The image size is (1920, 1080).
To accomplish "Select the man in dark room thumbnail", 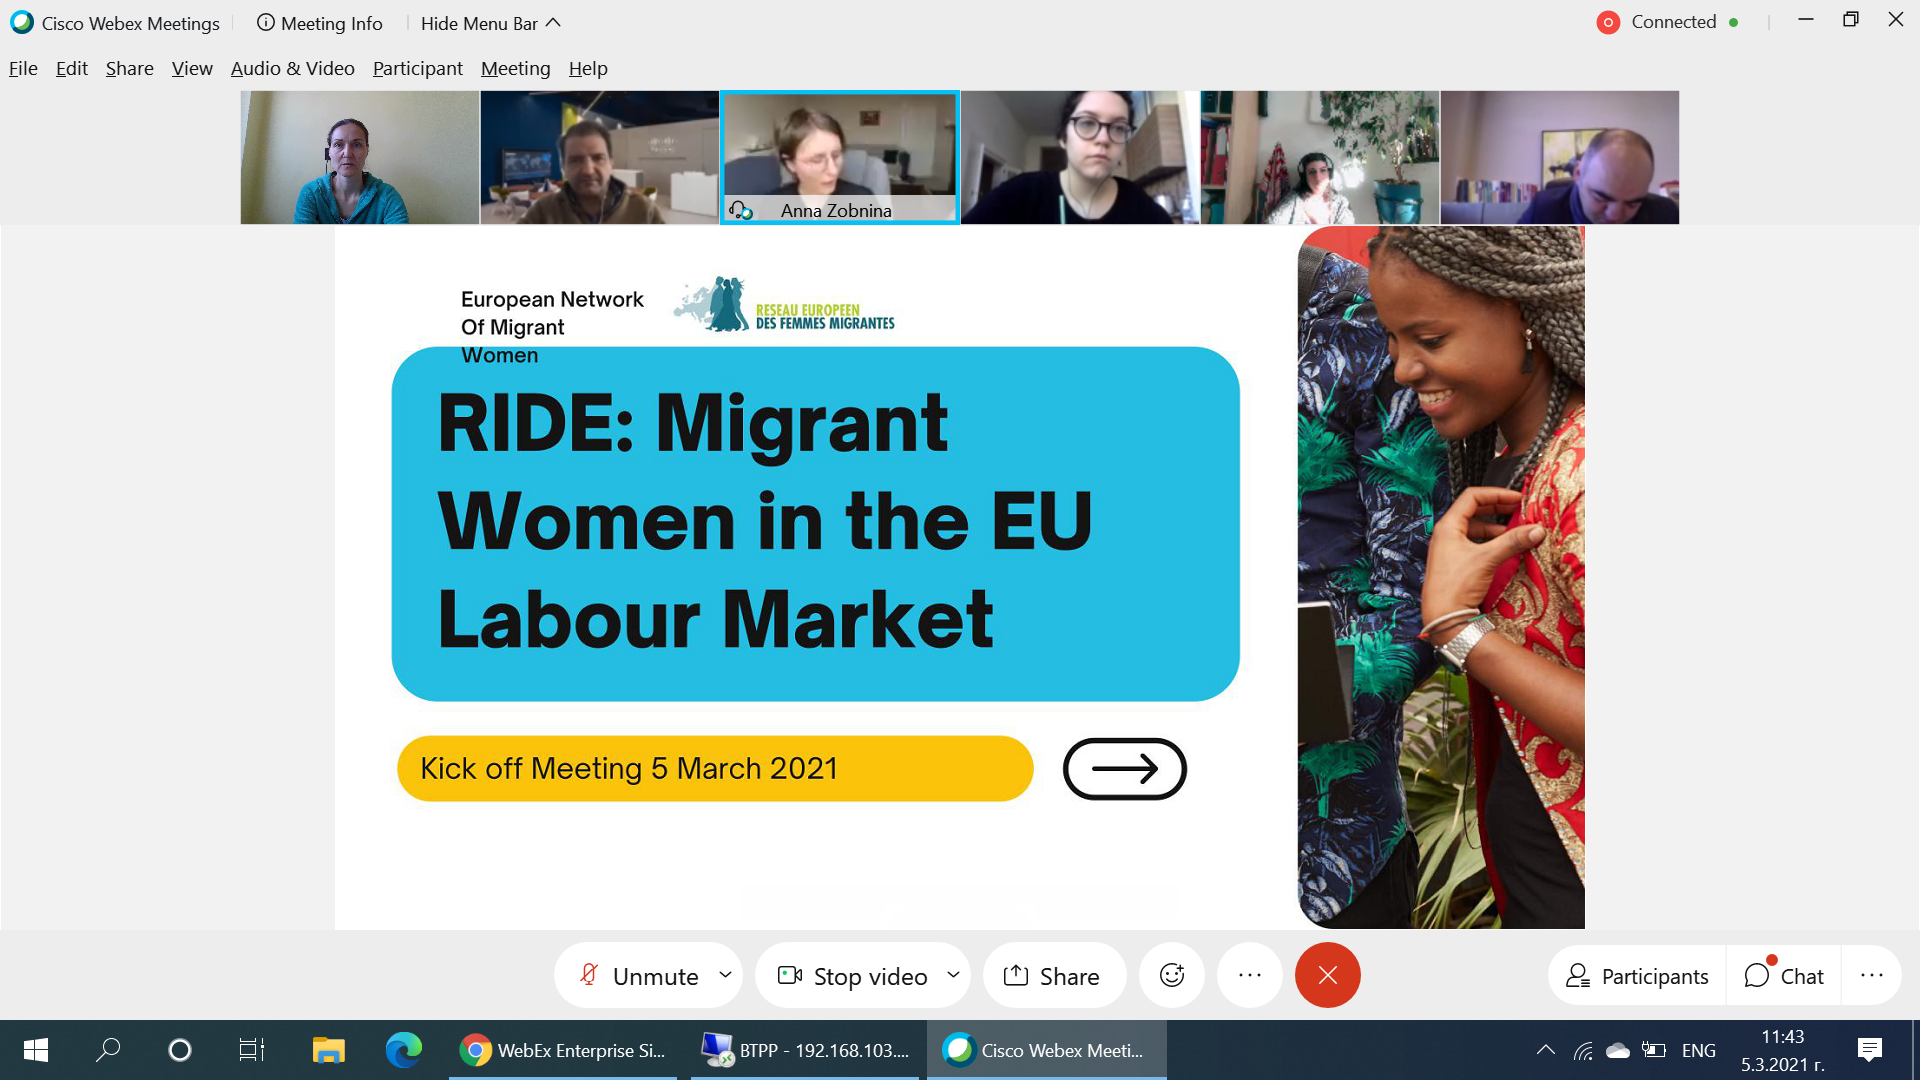I will 600,157.
